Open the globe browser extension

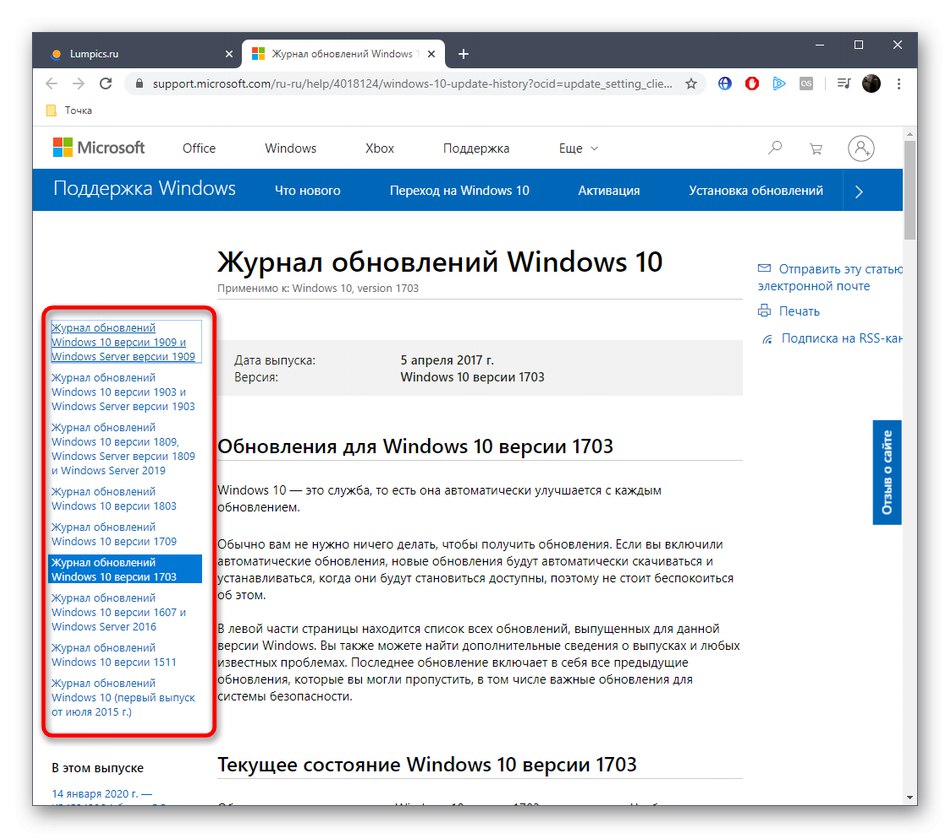pos(725,84)
